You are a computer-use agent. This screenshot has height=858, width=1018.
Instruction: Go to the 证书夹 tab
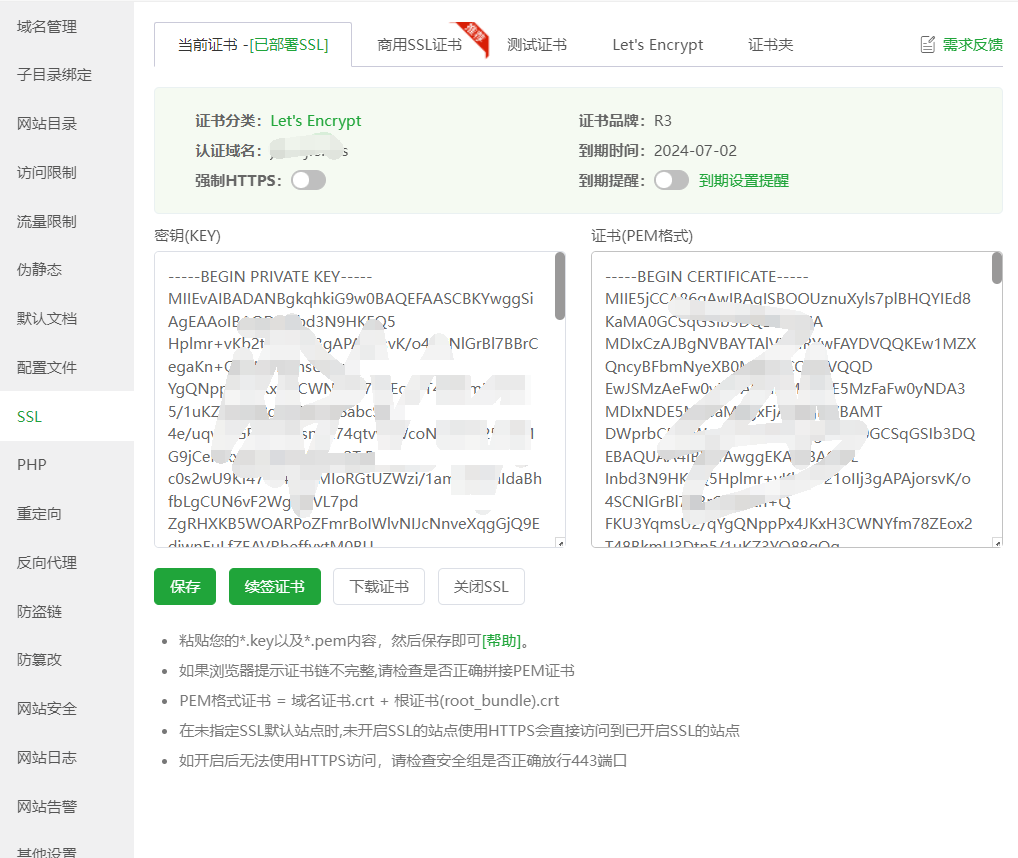(770, 45)
